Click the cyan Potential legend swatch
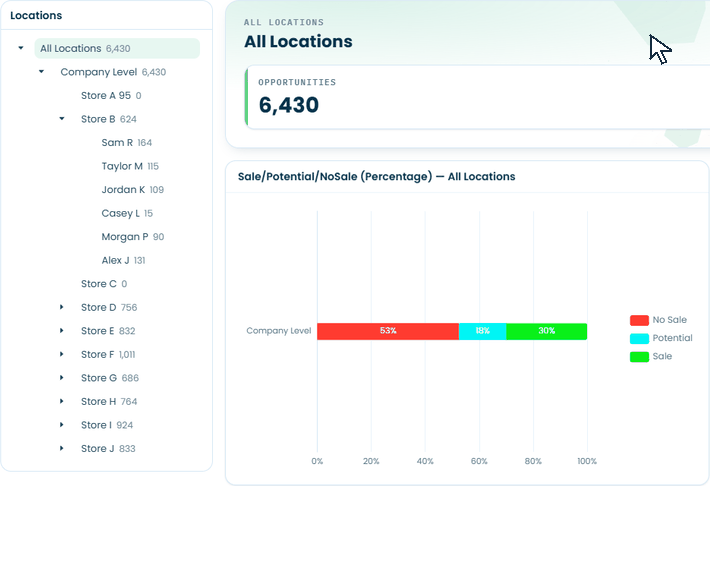The width and height of the screenshot is (710, 587). point(639,338)
